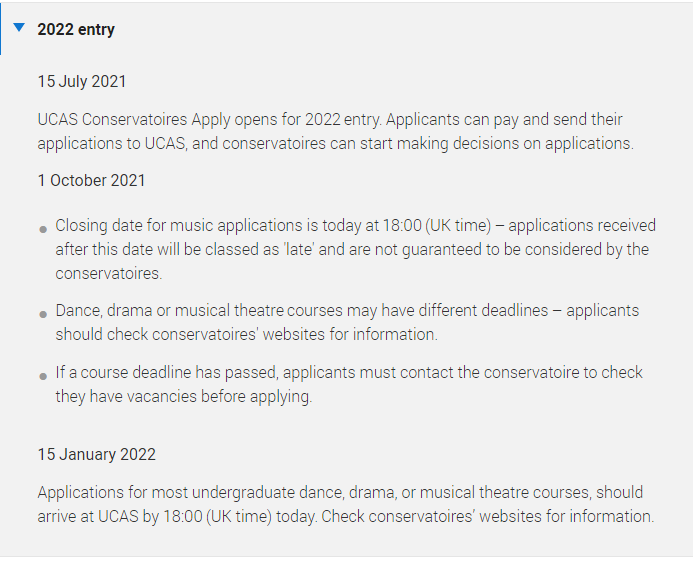Click the bullet dot before "Dance, drama or musical"
This screenshot has width=697, height=564.
click(43, 314)
